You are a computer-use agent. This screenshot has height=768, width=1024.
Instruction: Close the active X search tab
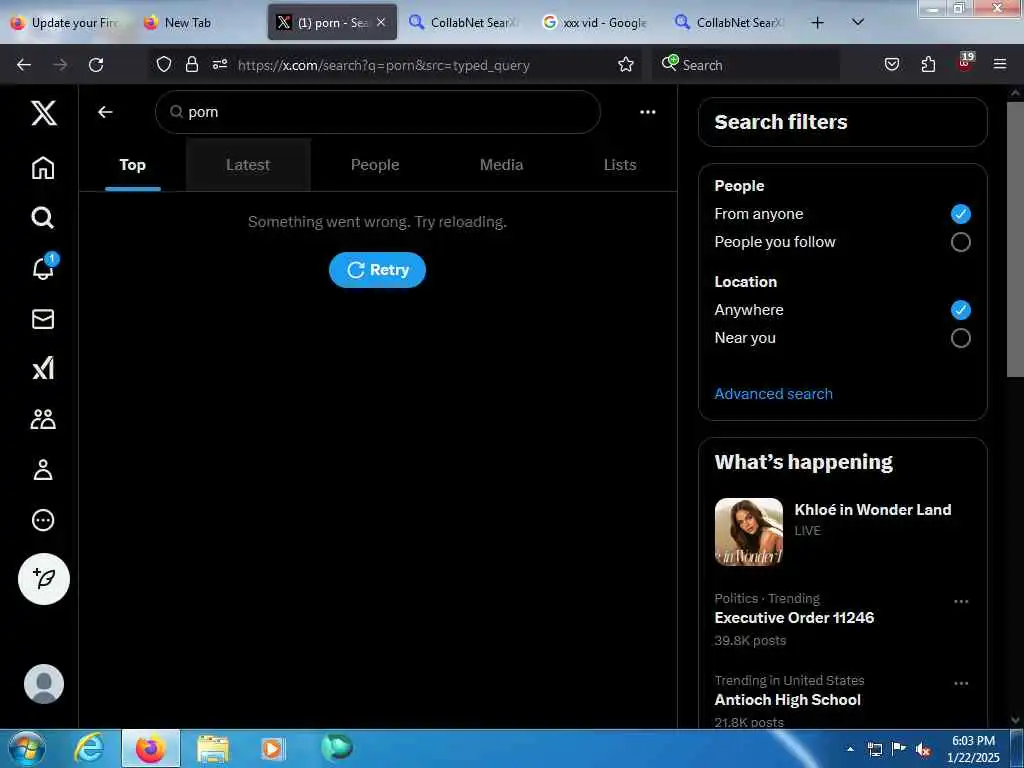[381, 23]
